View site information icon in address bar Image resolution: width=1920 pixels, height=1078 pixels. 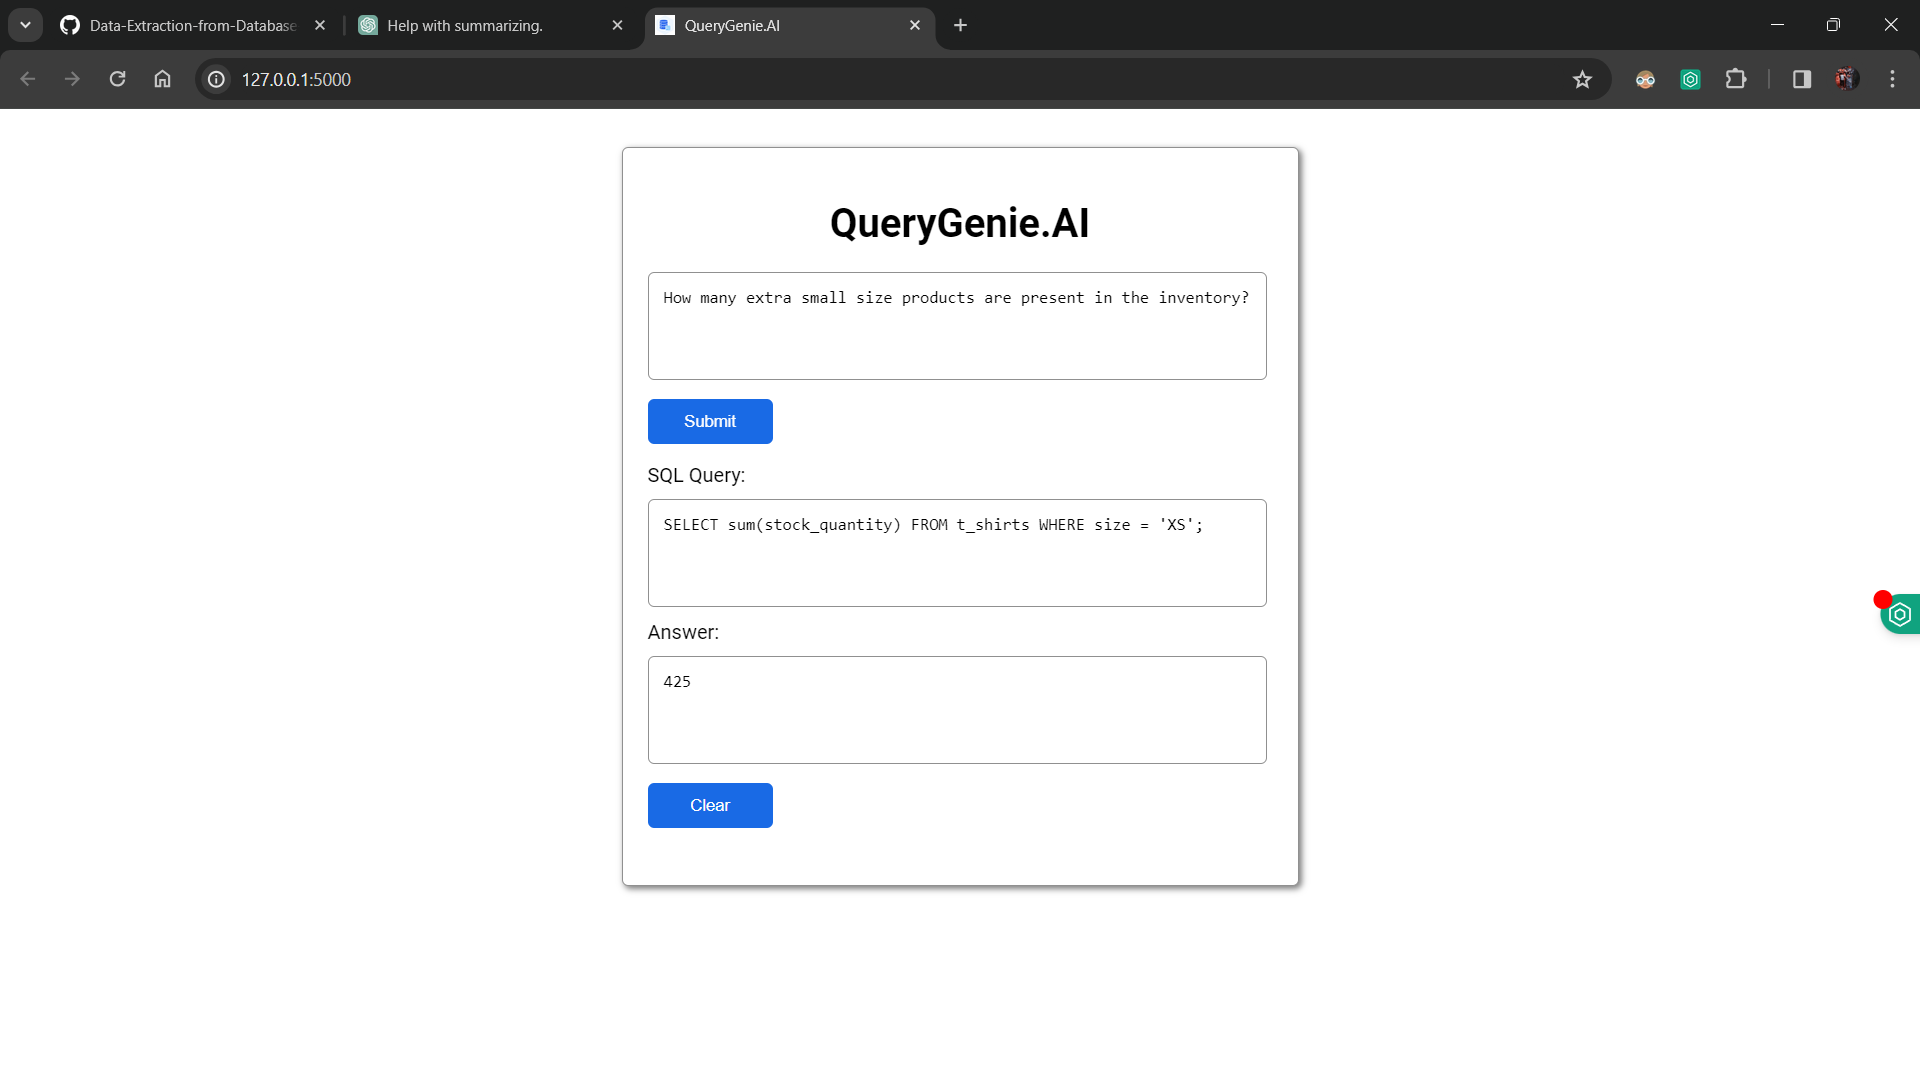pyautogui.click(x=216, y=79)
